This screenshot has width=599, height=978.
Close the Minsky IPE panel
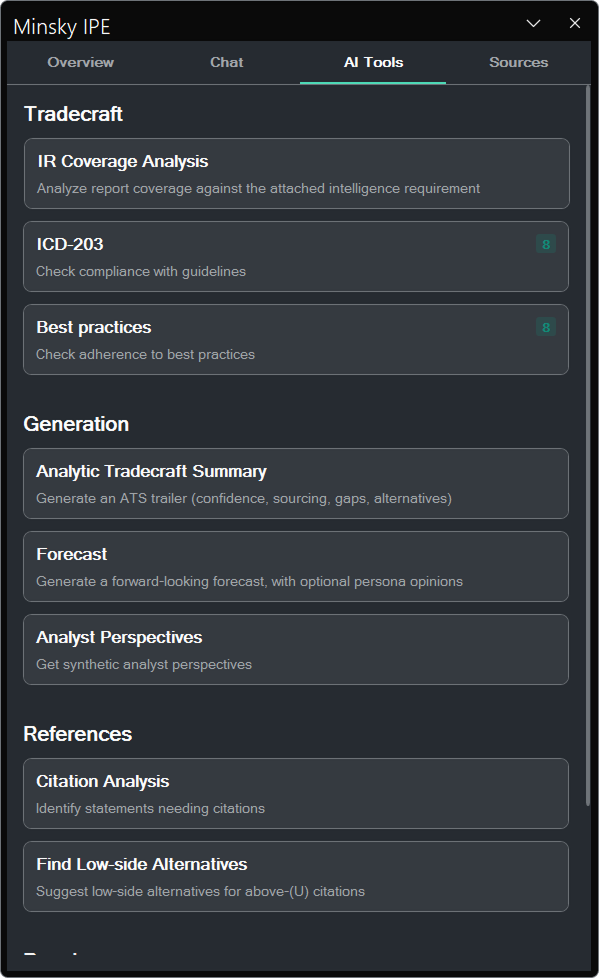(x=575, y=23)
